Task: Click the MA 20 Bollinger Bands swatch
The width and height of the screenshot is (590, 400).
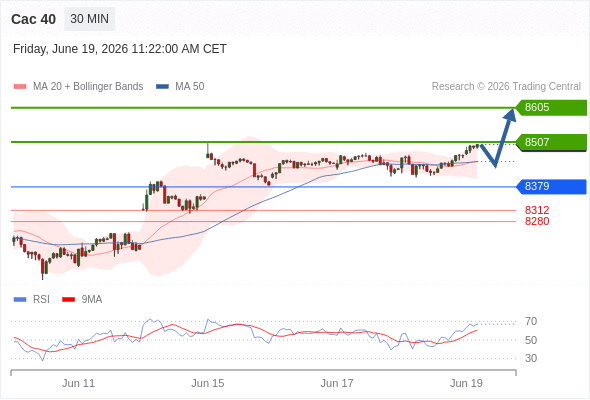Action: (x=20, y=87)
